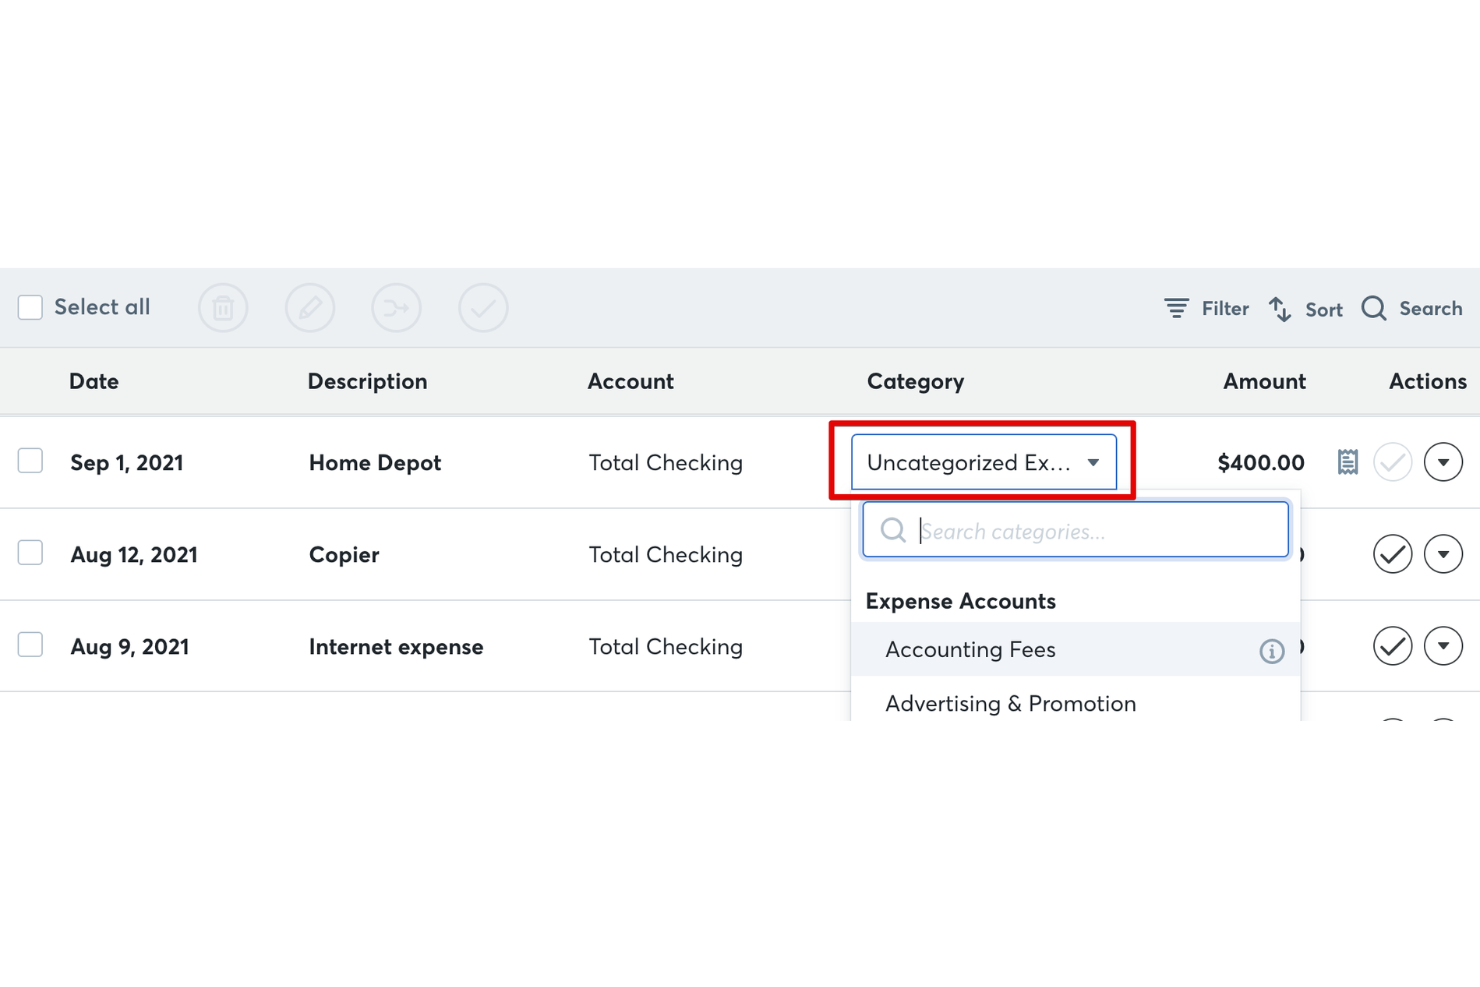Open the Filter menu
1480x987 pixels.
pos(1206,308)
